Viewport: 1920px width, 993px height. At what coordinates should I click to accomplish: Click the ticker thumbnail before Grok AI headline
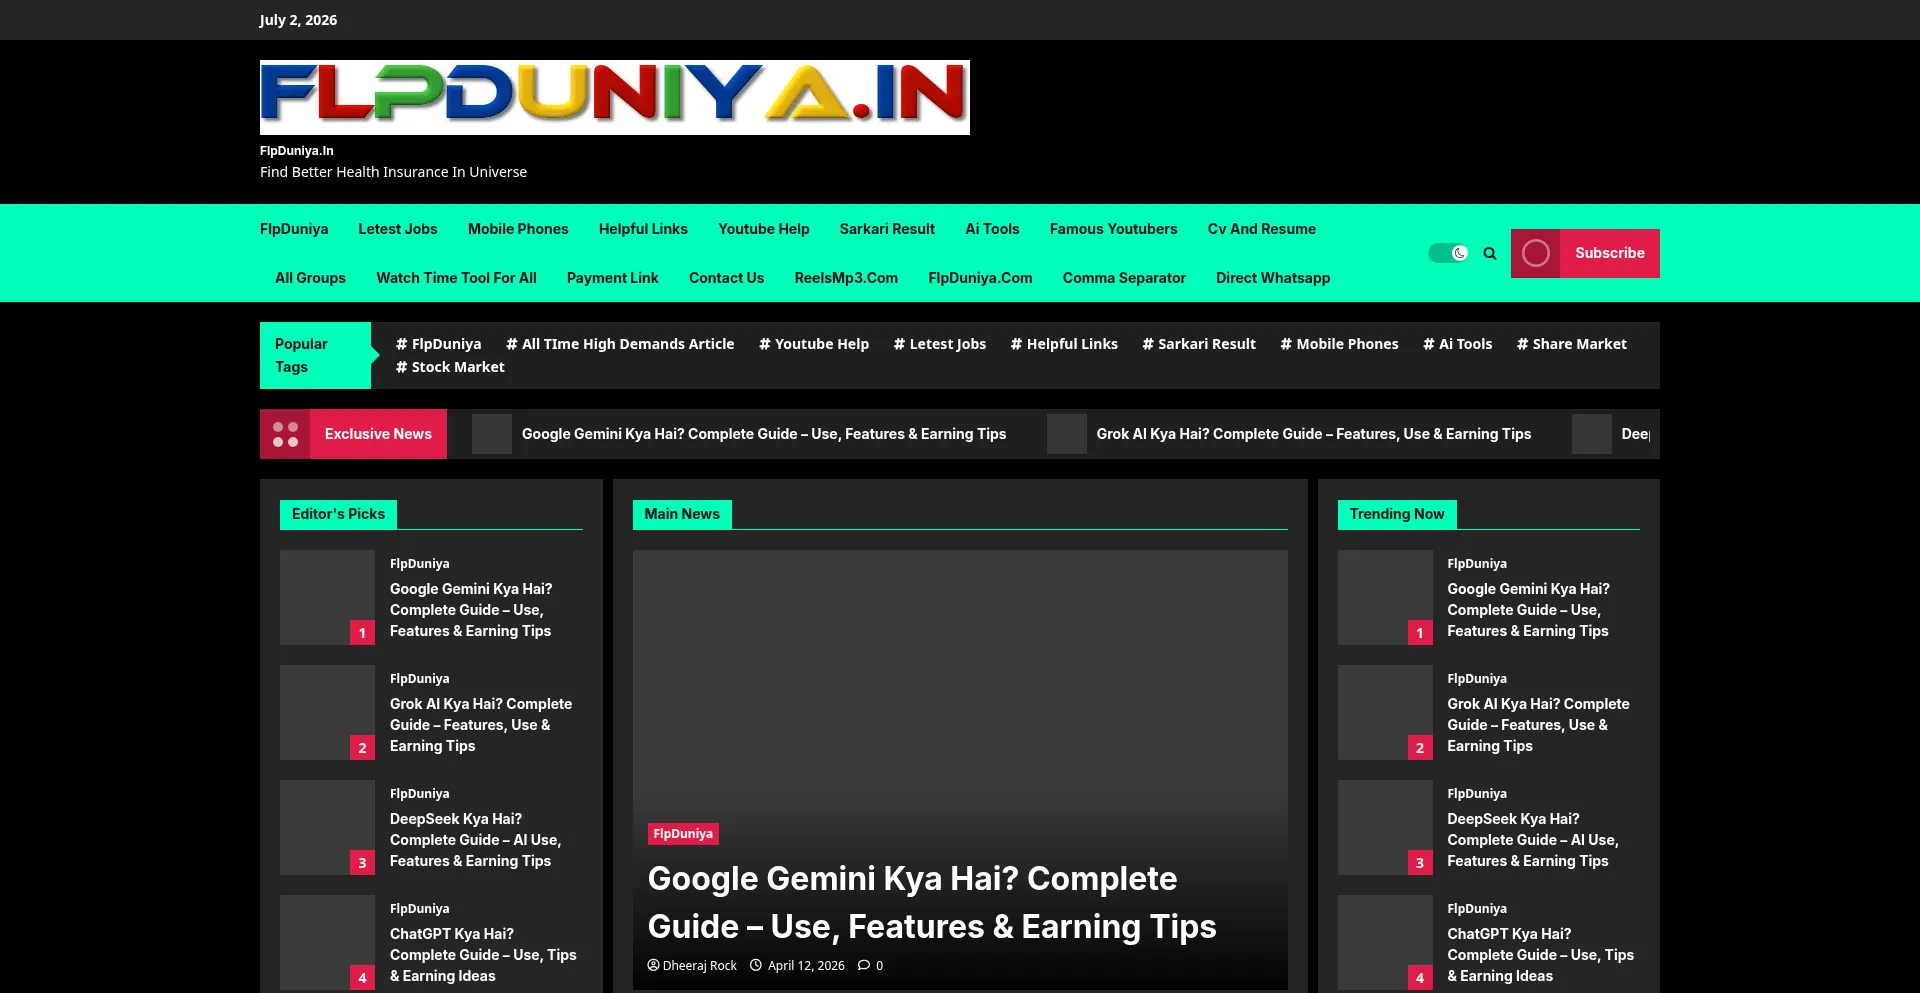(1067, 434)
